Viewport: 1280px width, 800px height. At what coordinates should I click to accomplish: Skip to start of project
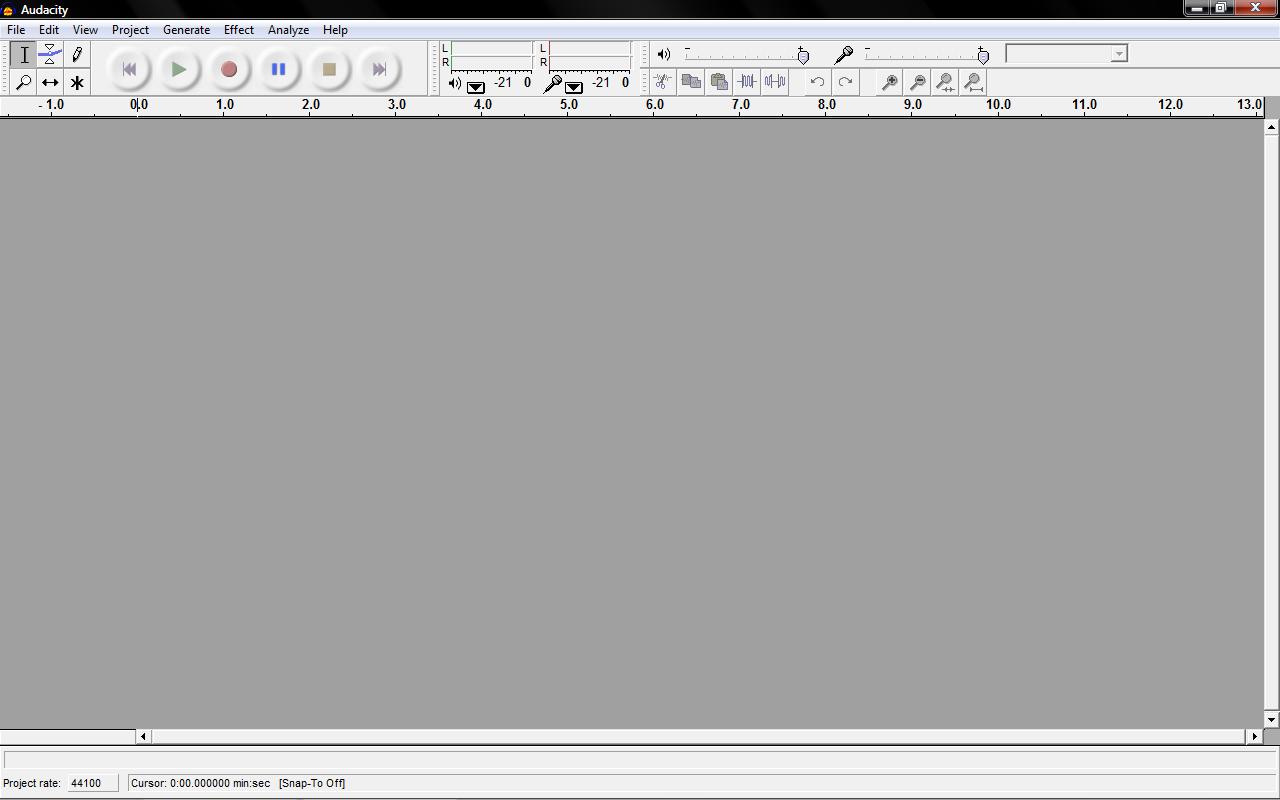pos(129,69)
